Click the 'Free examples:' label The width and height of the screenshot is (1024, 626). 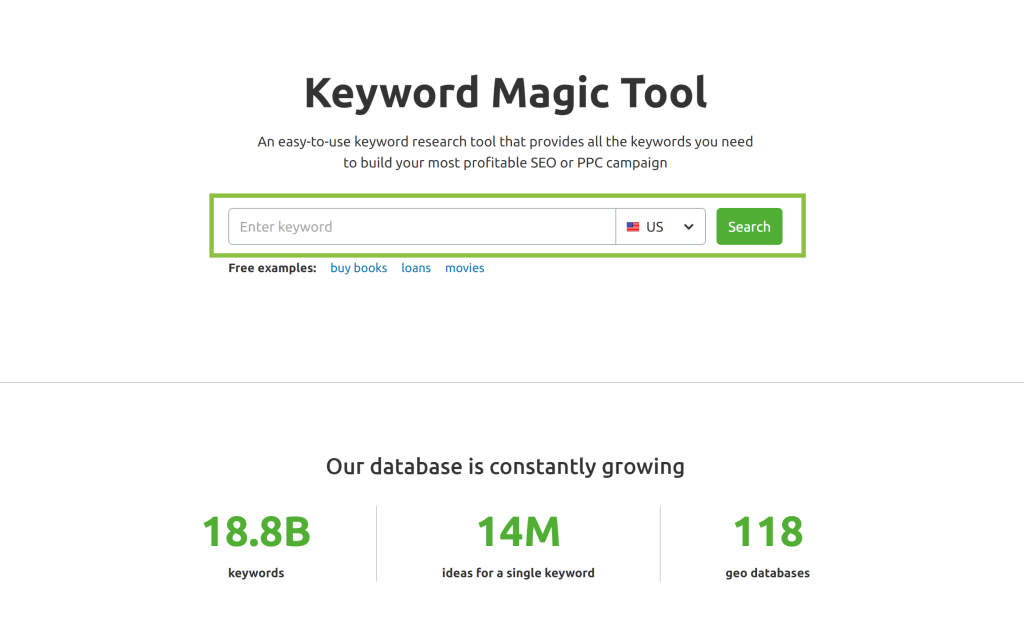point(272,268)
